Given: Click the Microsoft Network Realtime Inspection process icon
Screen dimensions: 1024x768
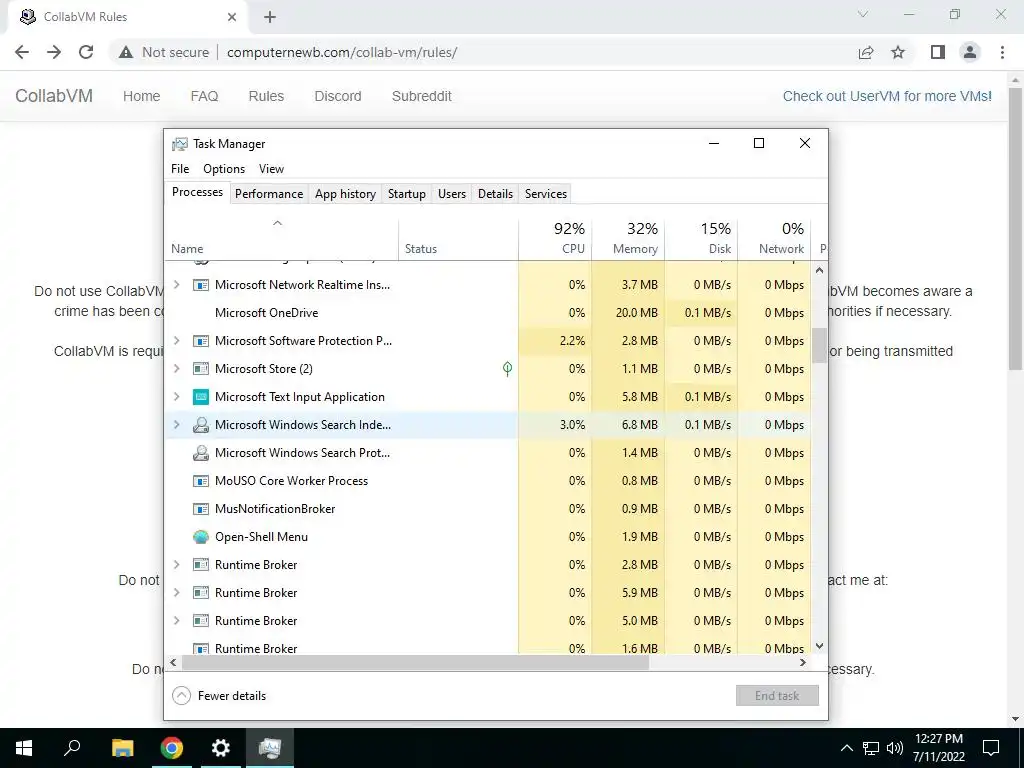Looking at the screenshot, I should point(201,285).
